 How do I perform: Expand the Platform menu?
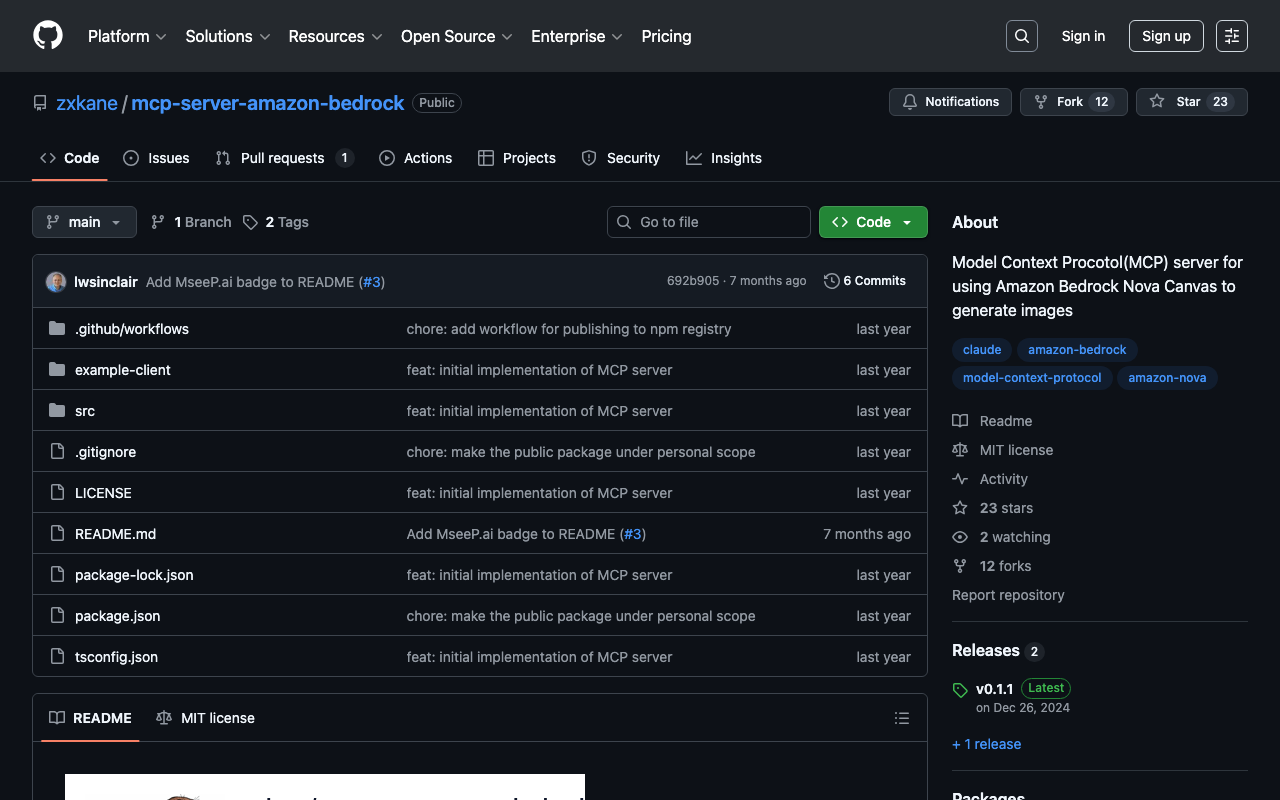click(127, 36)
